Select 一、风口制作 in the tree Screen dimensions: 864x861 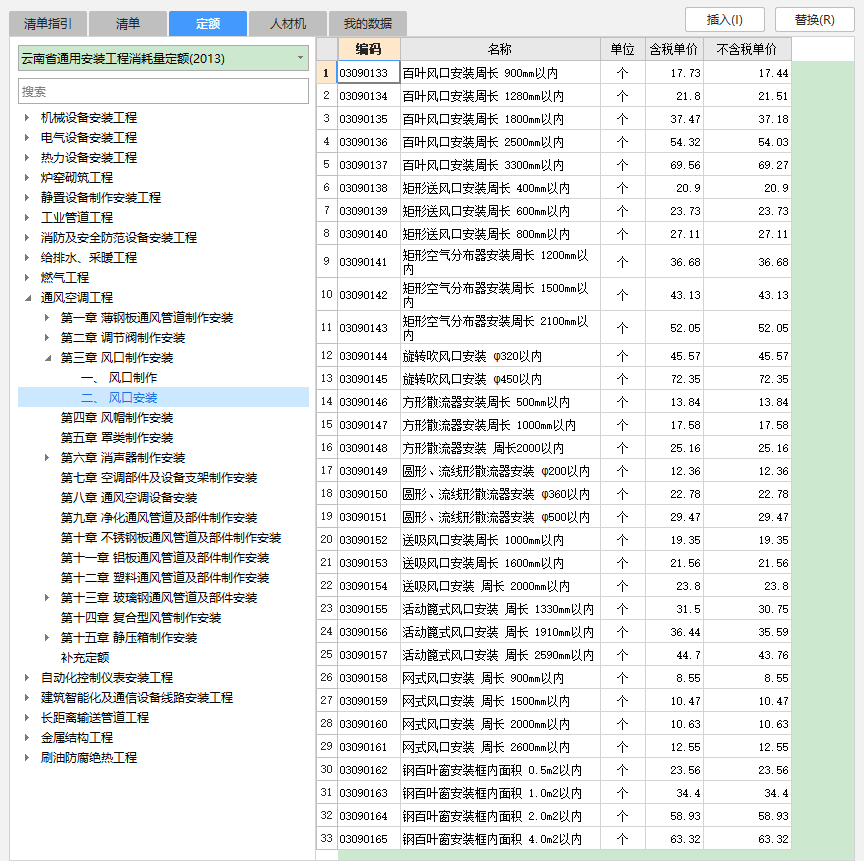tap(118, 378)
